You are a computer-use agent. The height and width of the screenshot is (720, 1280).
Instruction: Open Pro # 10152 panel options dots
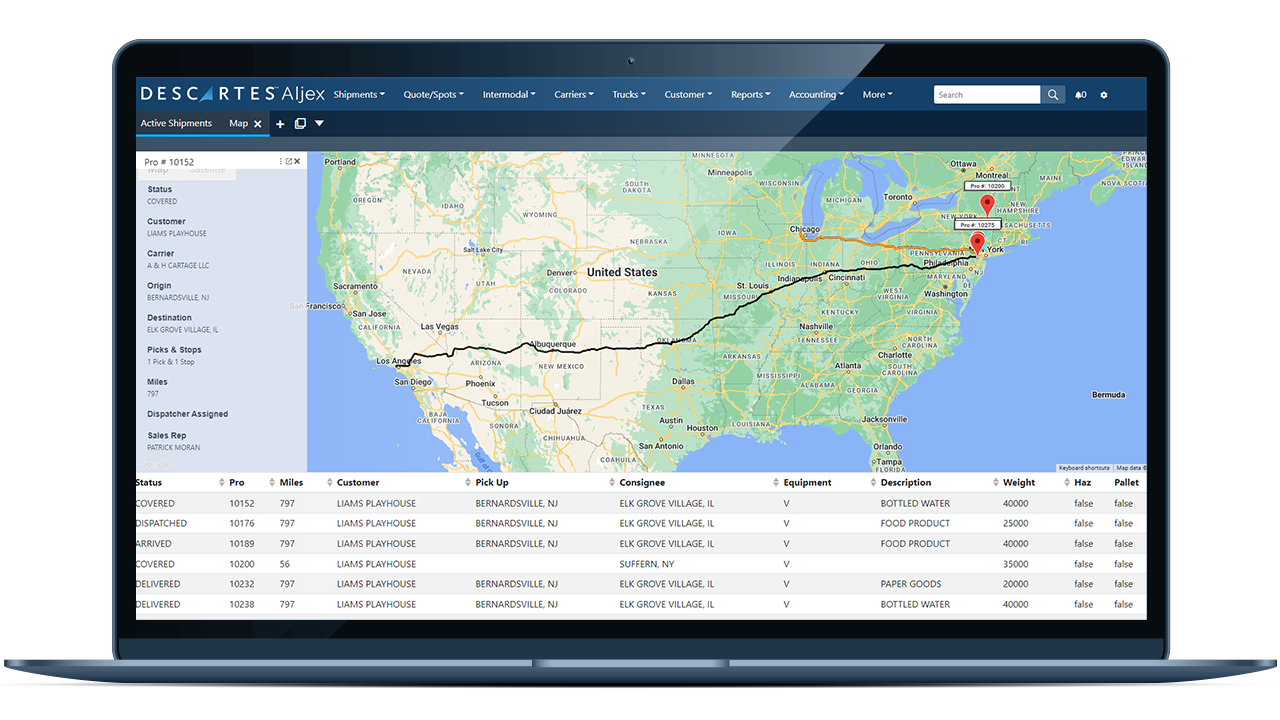[x=280, y=161]
